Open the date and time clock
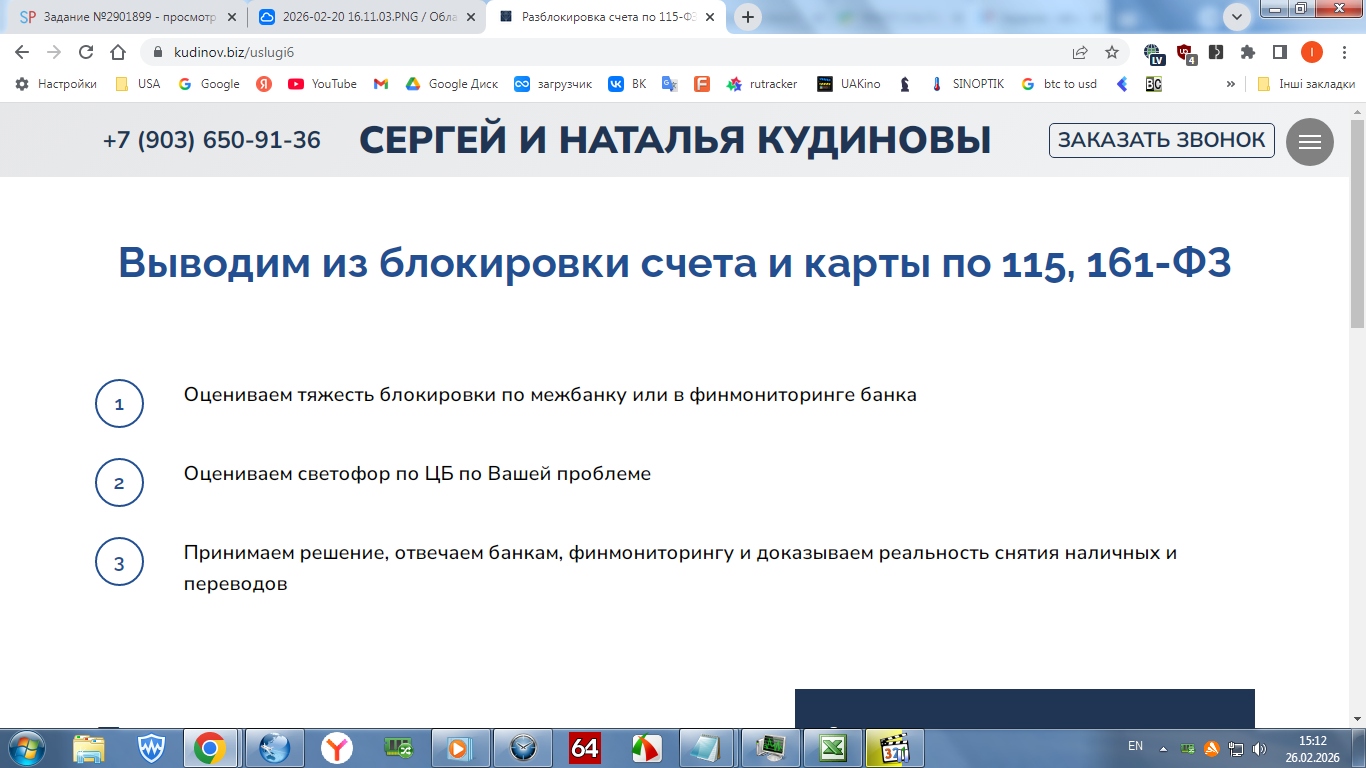This screenshot has width=1366, height=768. click(x=1312, y=748)
